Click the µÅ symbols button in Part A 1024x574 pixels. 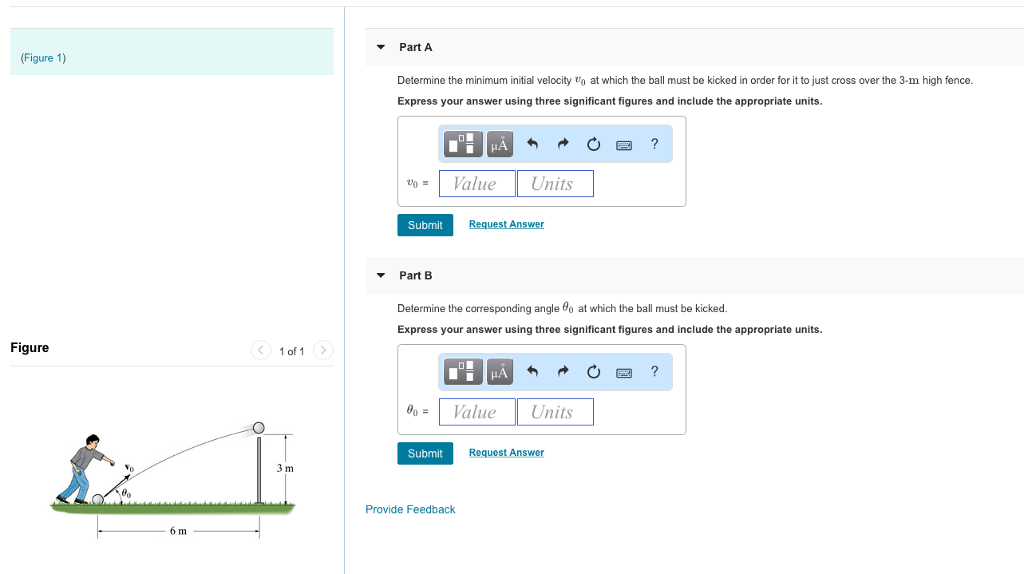point(499,144)
